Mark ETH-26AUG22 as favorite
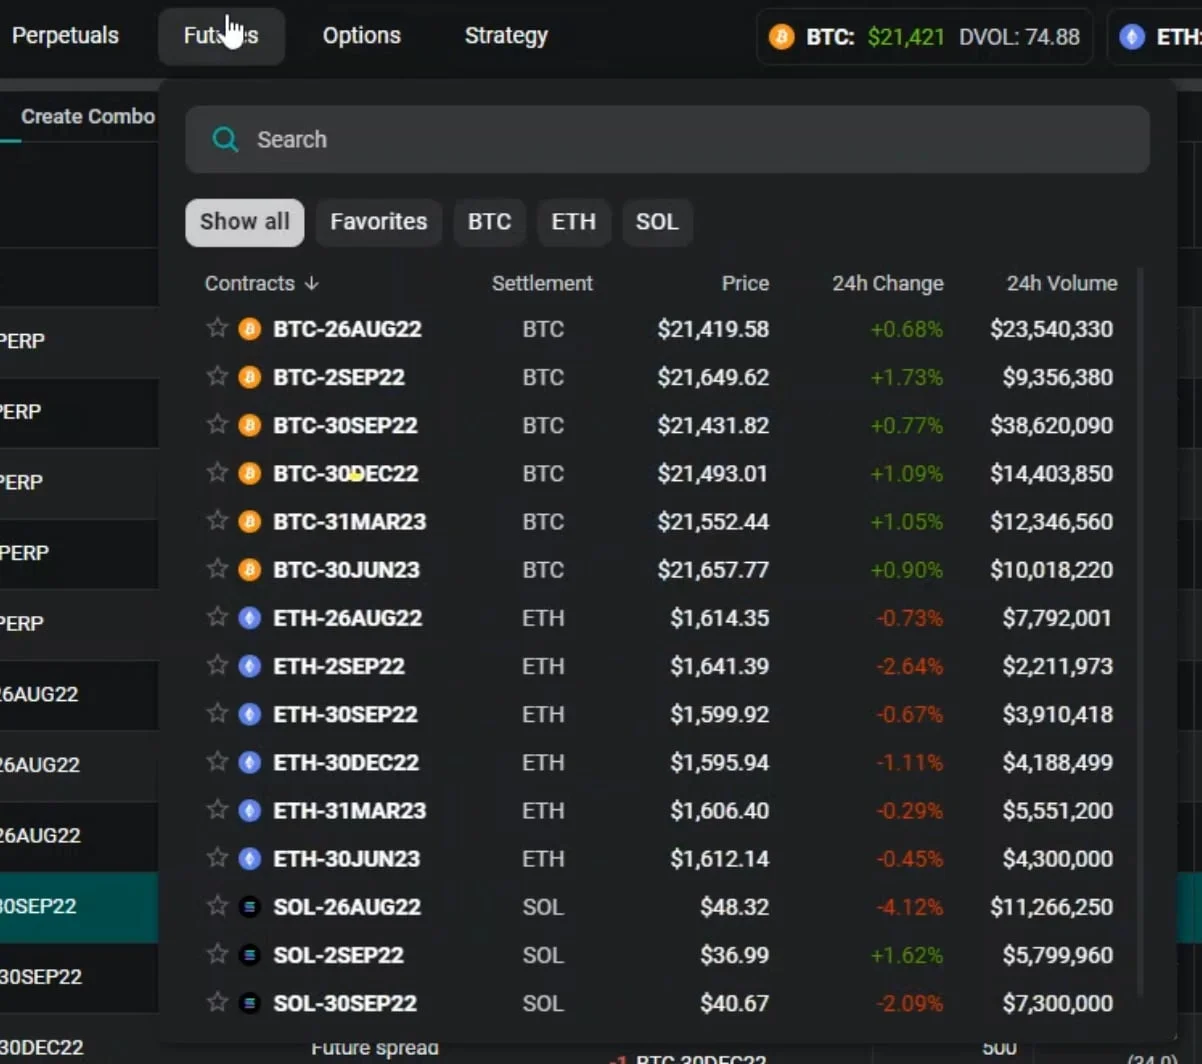Screen dimensions: 1202x1064 pyautogui.click(x=217, y=617)
